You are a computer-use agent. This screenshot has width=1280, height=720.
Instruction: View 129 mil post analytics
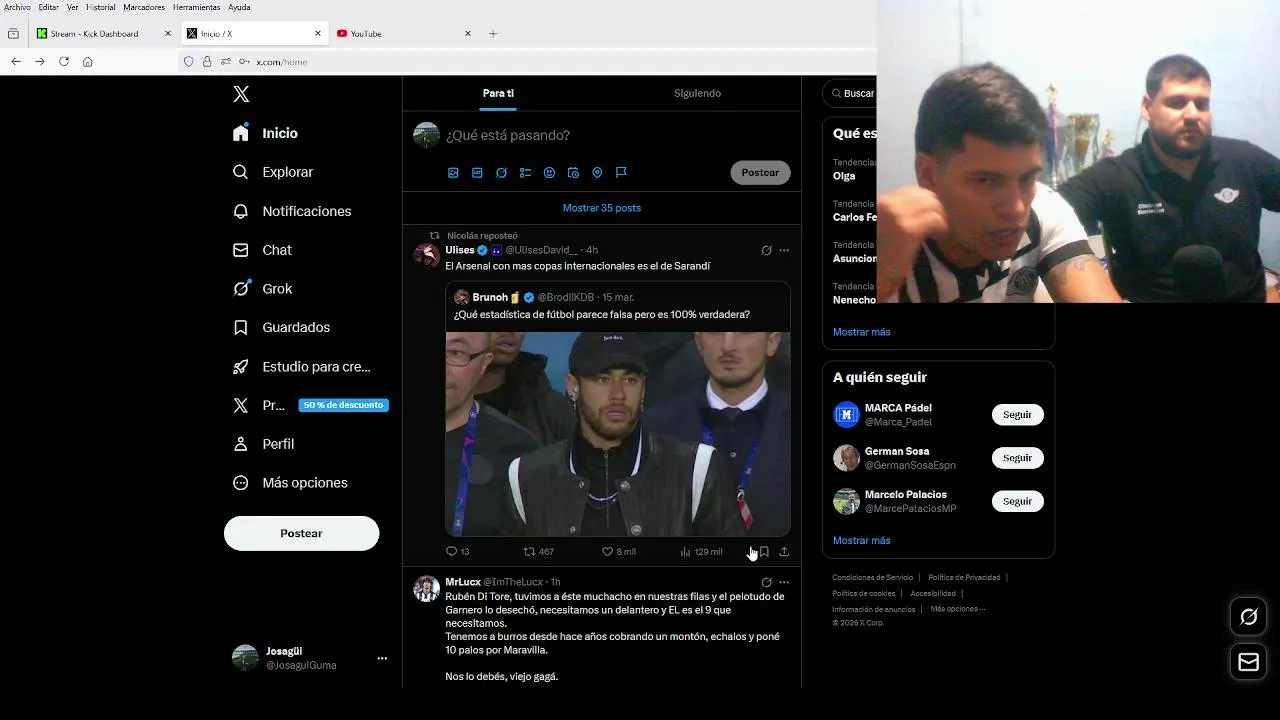coord(701,552)
